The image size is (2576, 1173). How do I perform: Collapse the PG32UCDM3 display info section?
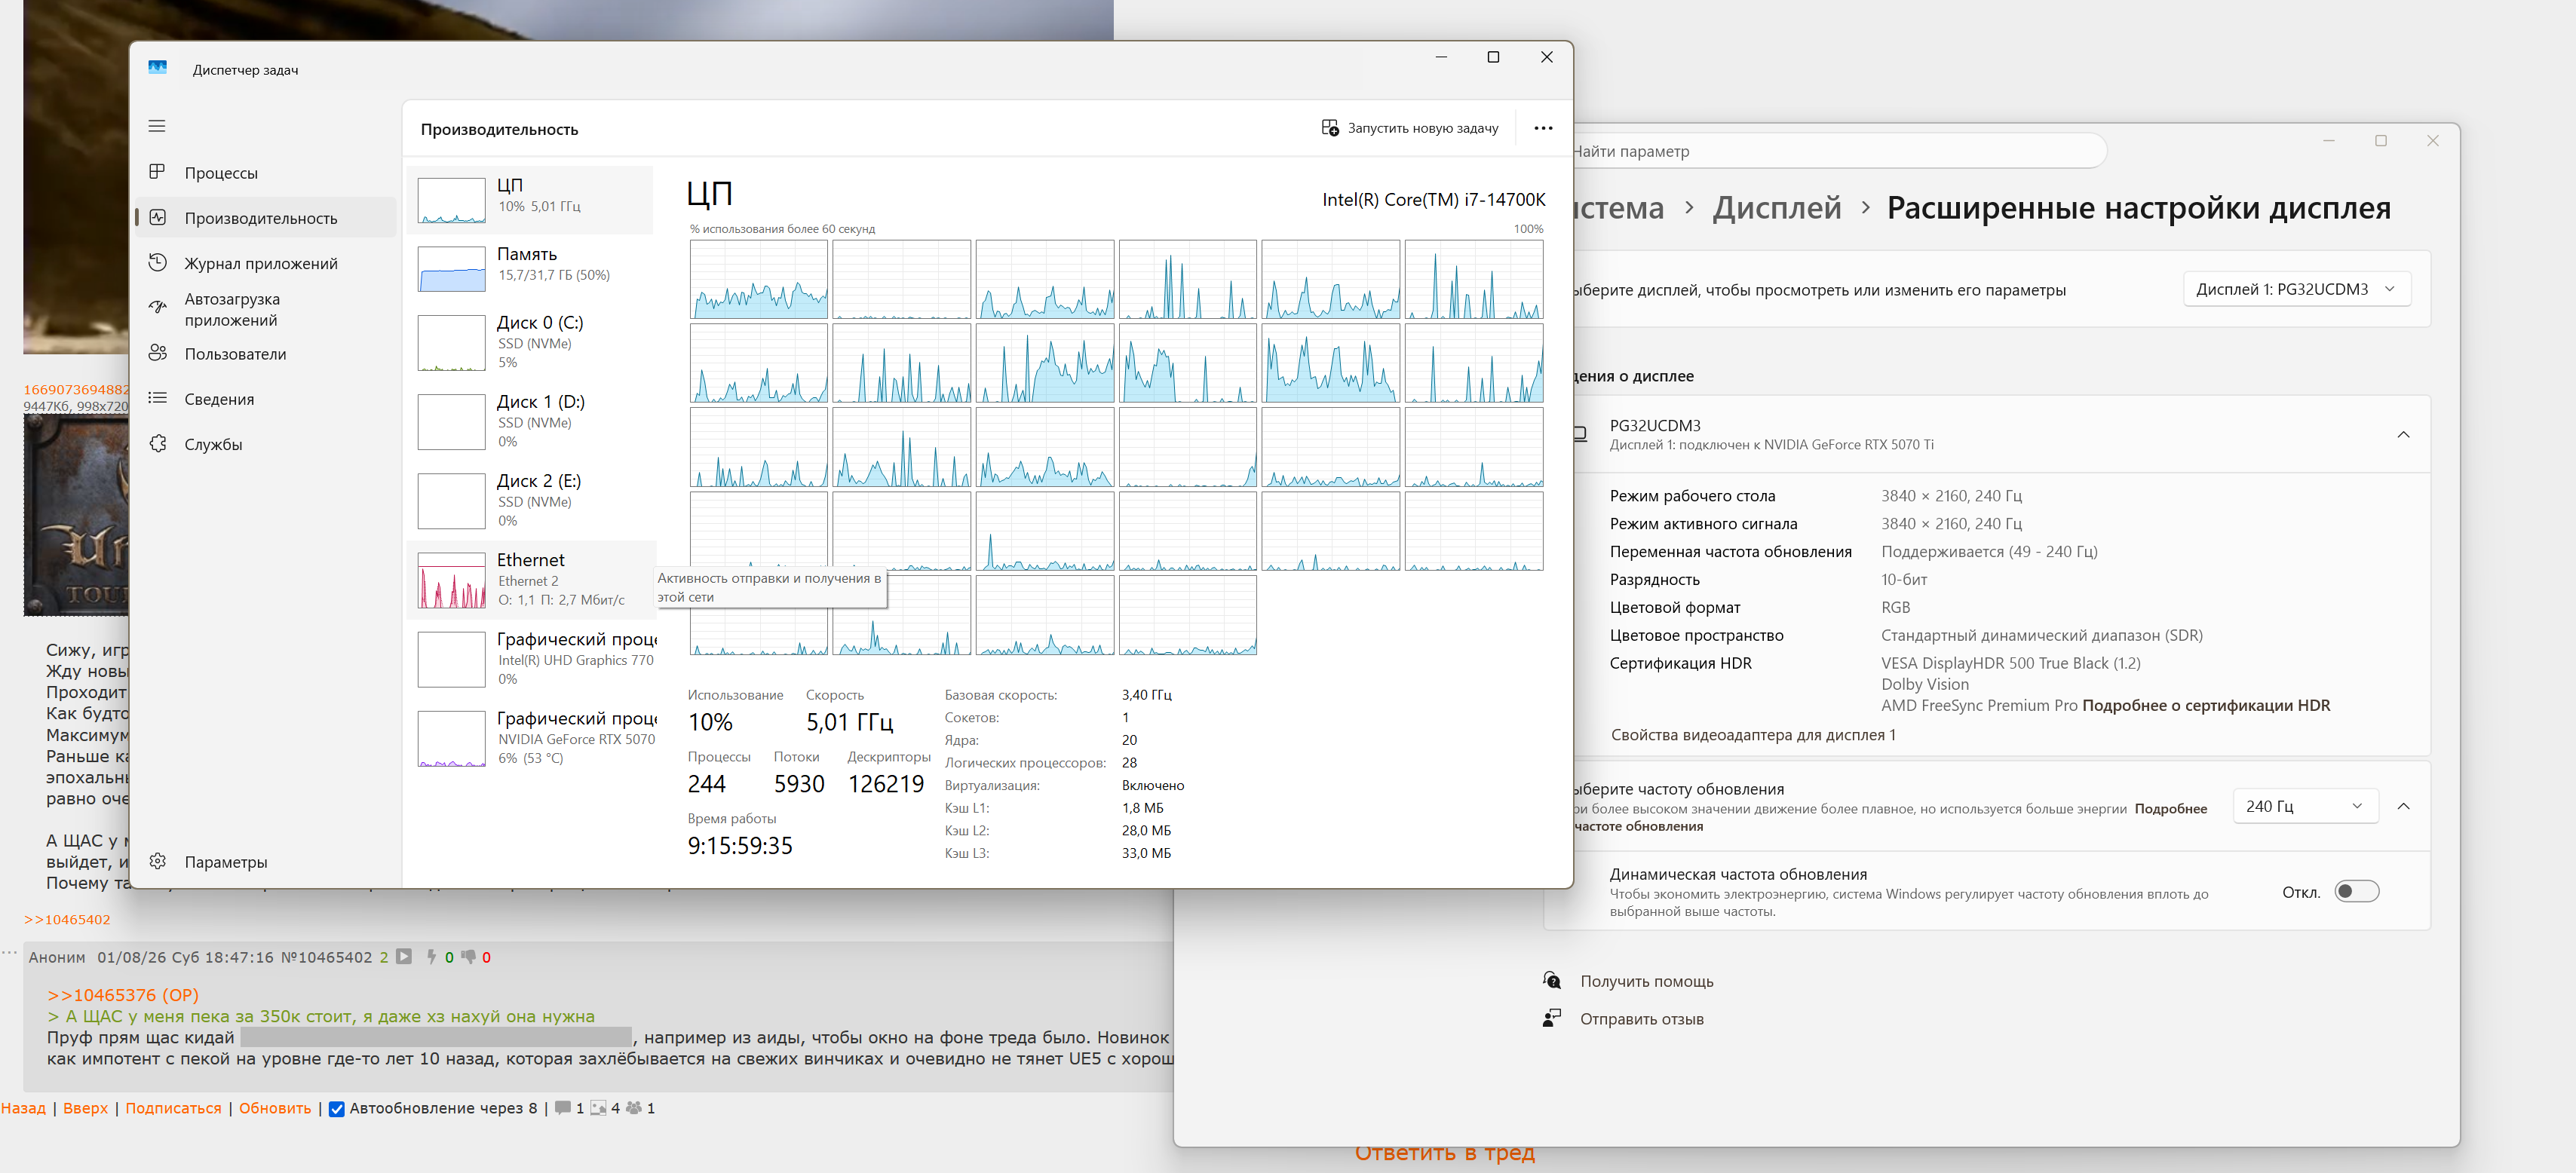click(x=2403, y=435)
